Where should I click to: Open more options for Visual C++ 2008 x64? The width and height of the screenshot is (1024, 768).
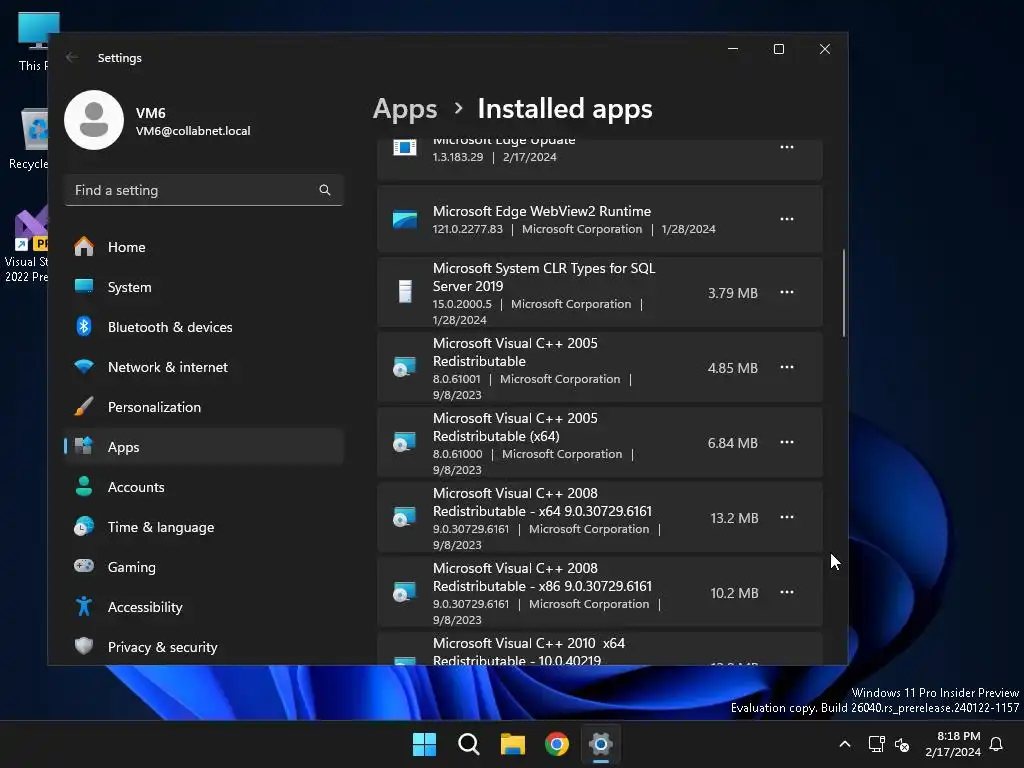click(787, 518)
